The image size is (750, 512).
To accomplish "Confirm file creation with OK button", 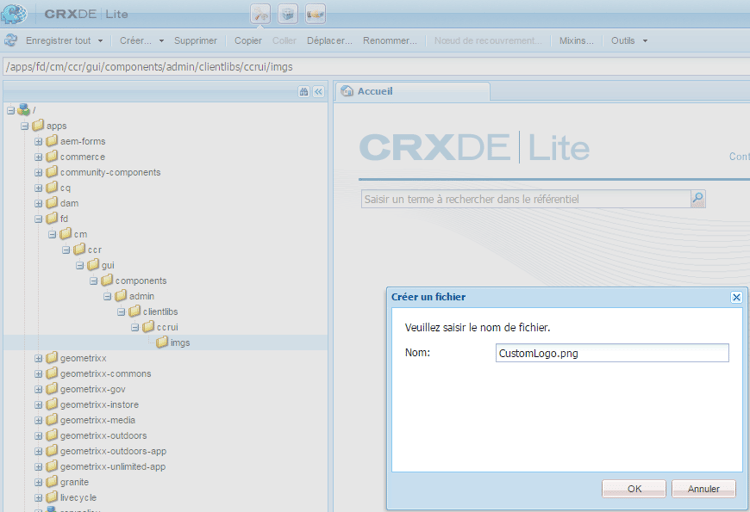I will [634, 489].
